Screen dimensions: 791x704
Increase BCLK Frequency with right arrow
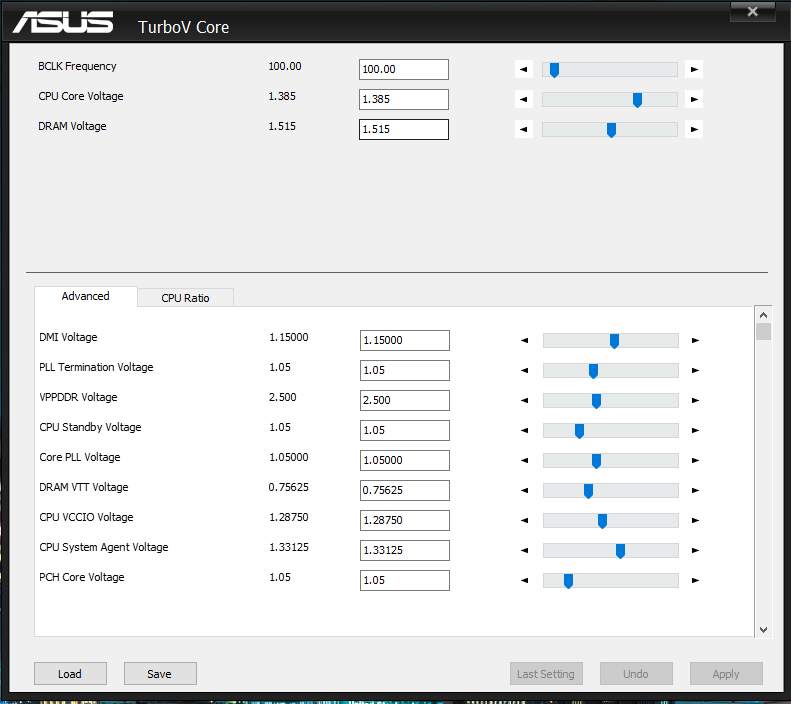(x=694, y=69)
